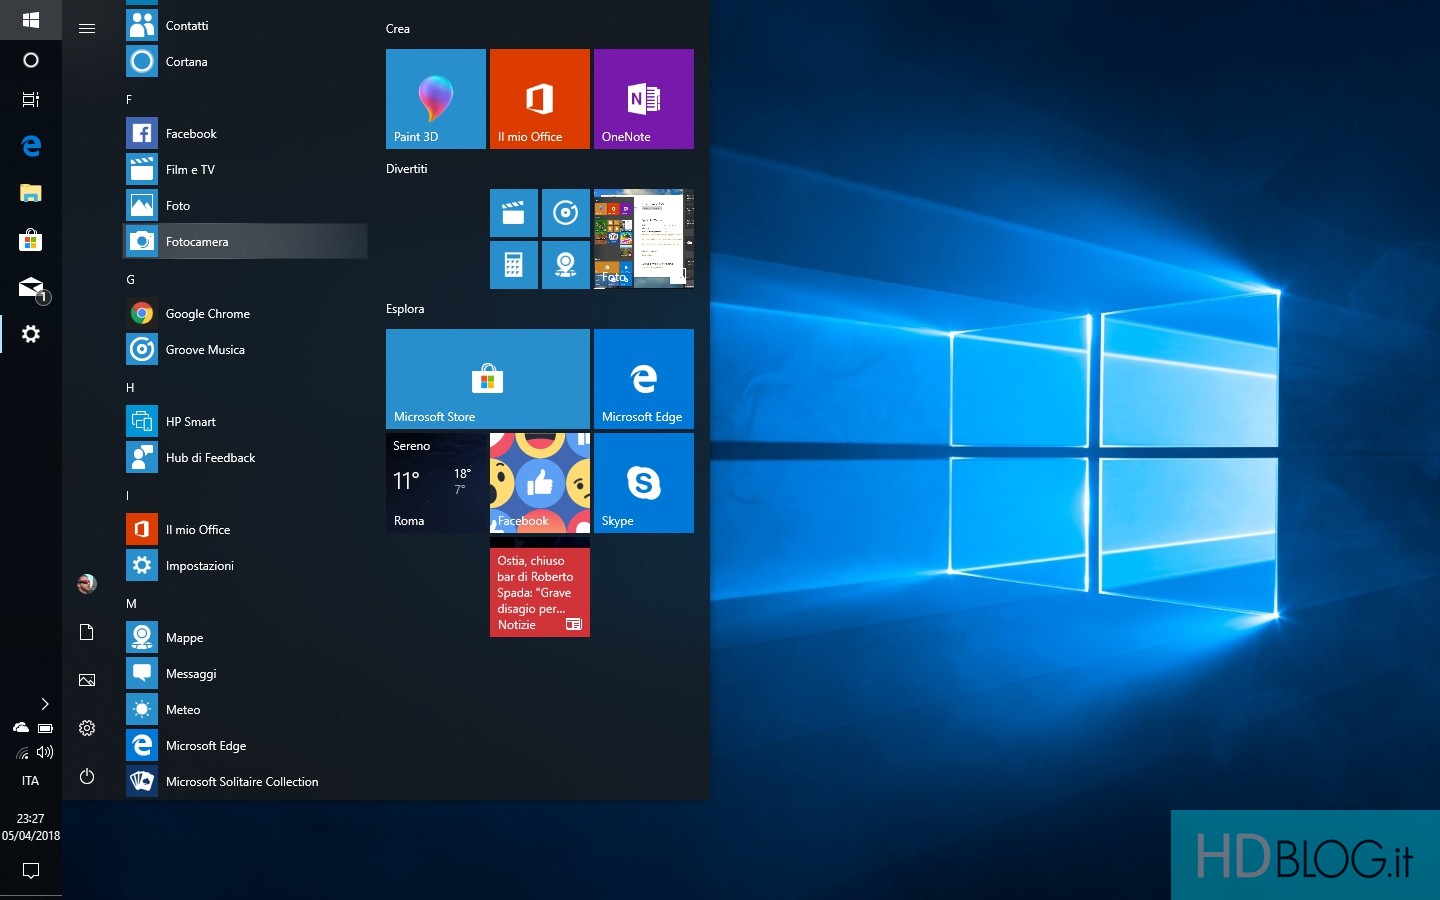The height and width of the screenshot is (900, 1440).
Task: Launch Microsoft Edge from the taskbar
Action: [31, 146]
